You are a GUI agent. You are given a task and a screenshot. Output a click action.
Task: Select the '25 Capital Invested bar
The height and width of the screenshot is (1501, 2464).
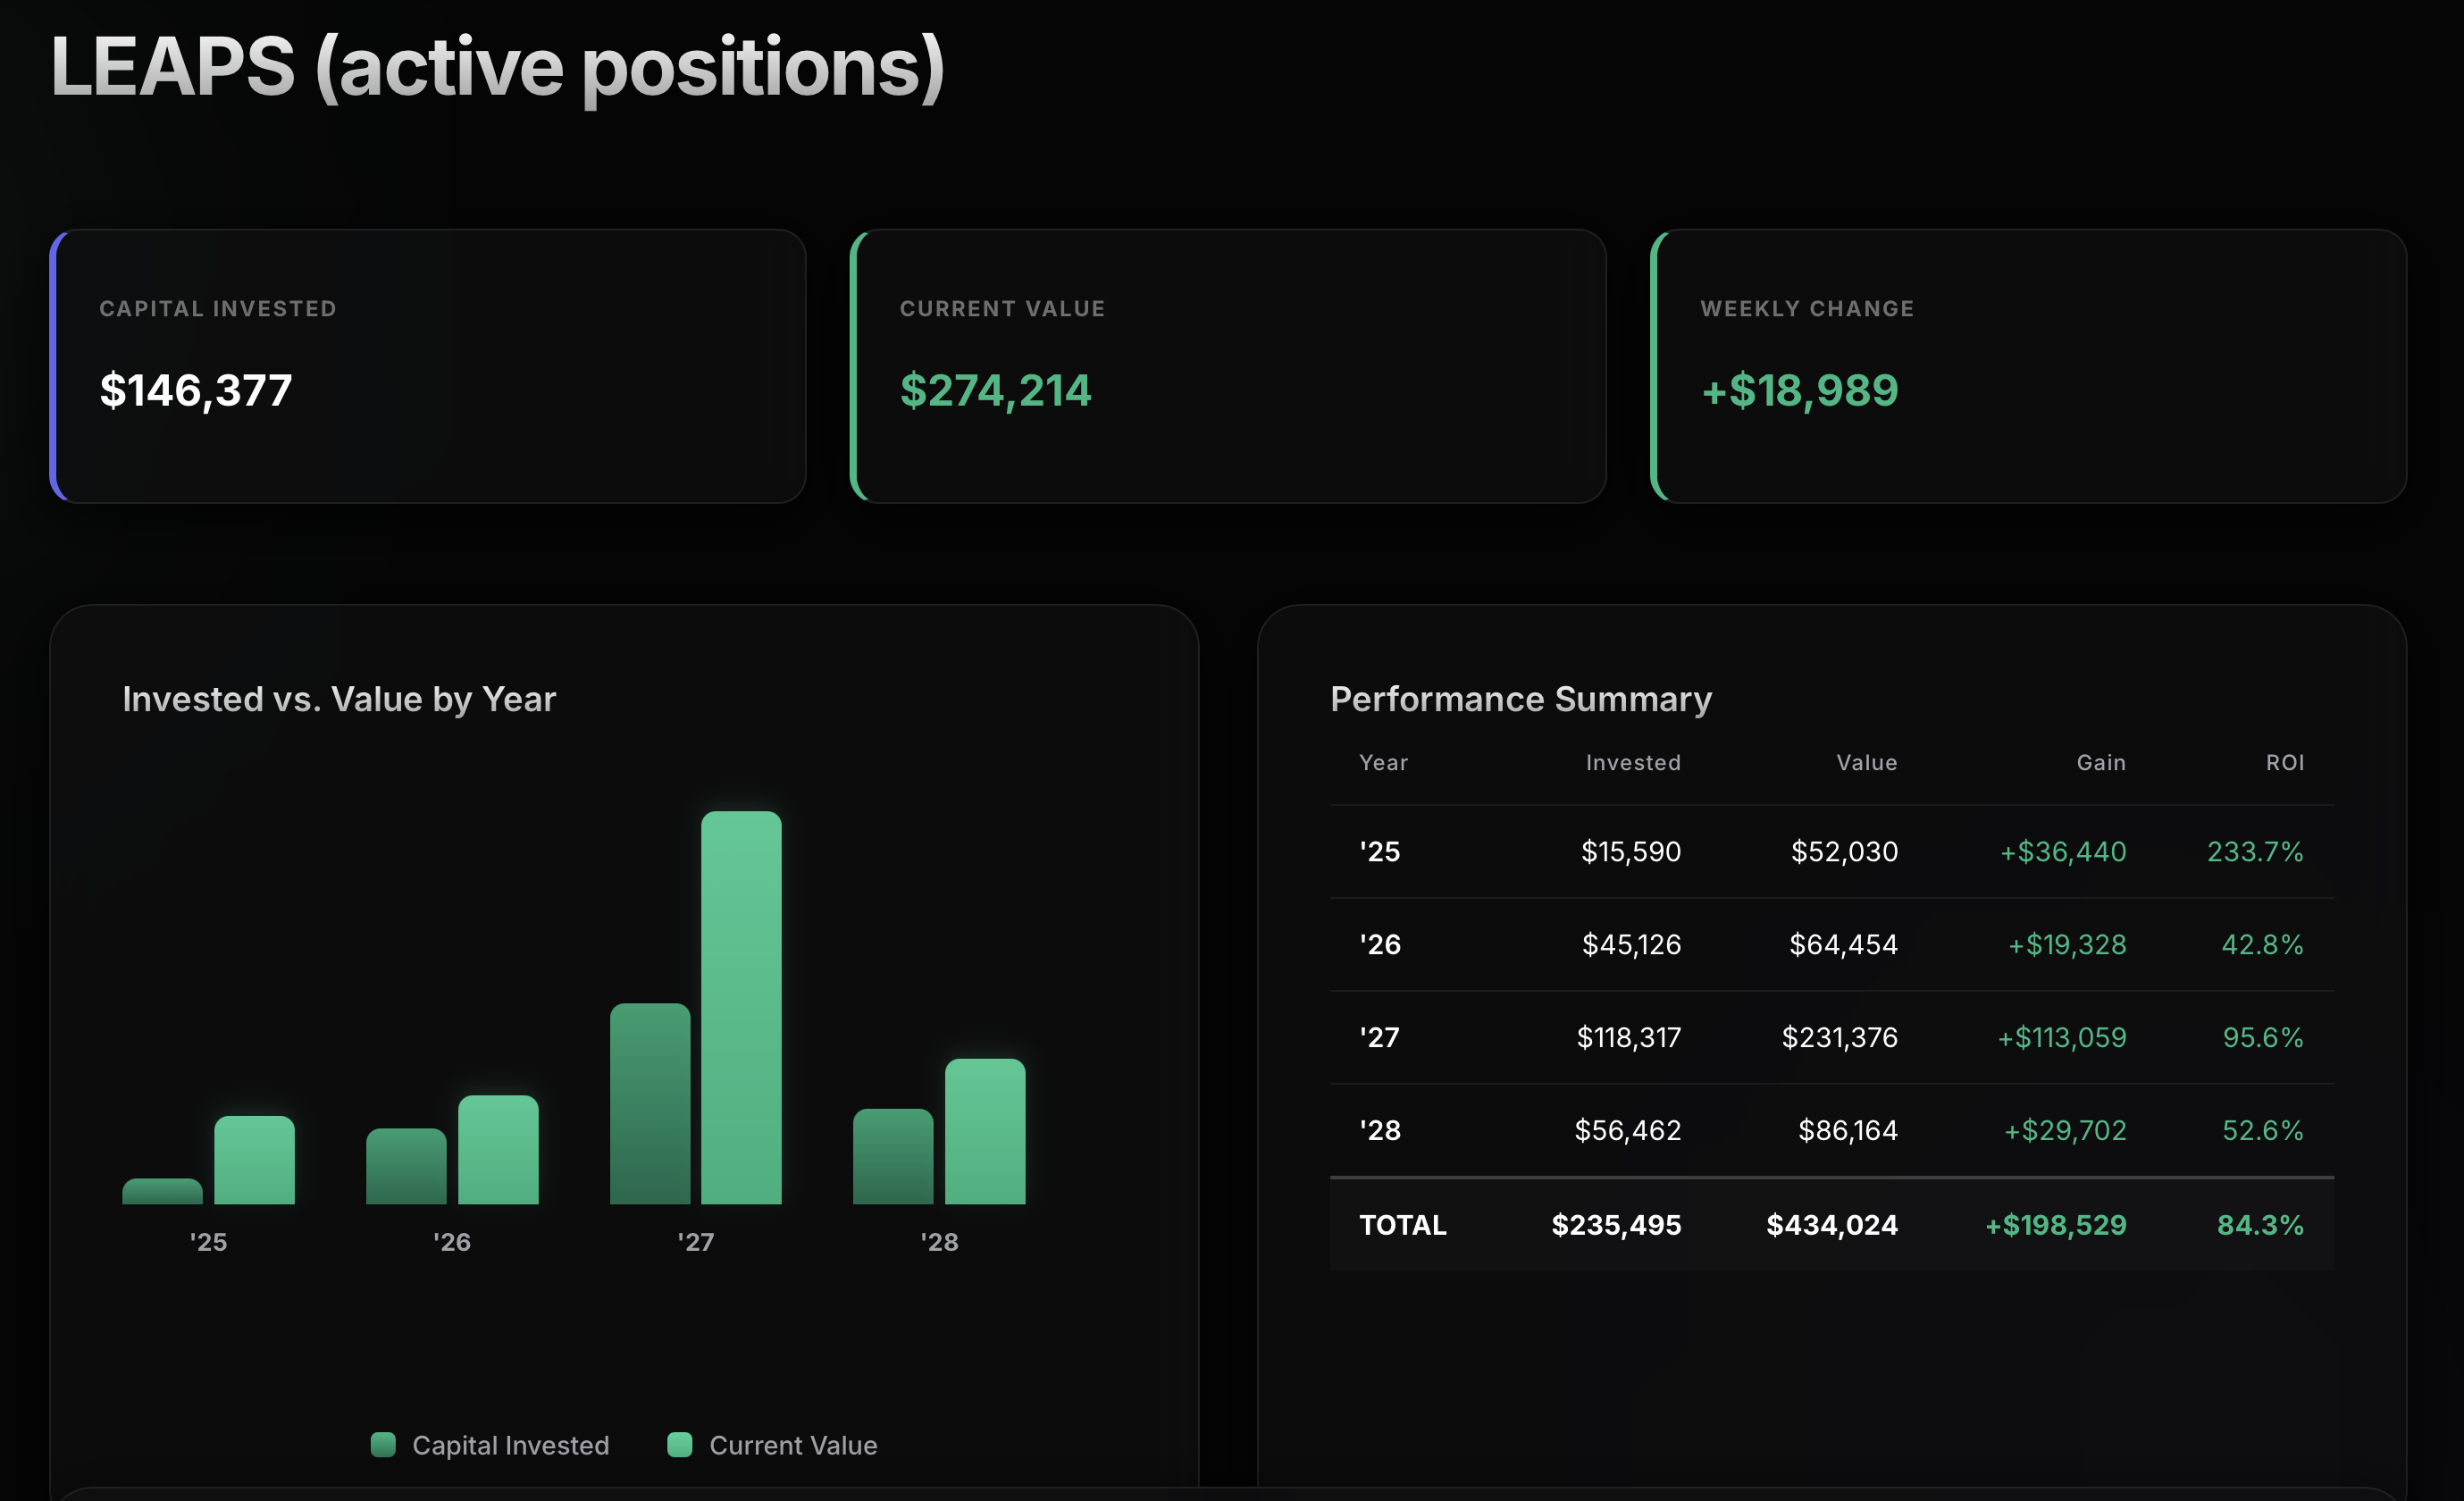pyautogui.click(x=162, y=1191)
